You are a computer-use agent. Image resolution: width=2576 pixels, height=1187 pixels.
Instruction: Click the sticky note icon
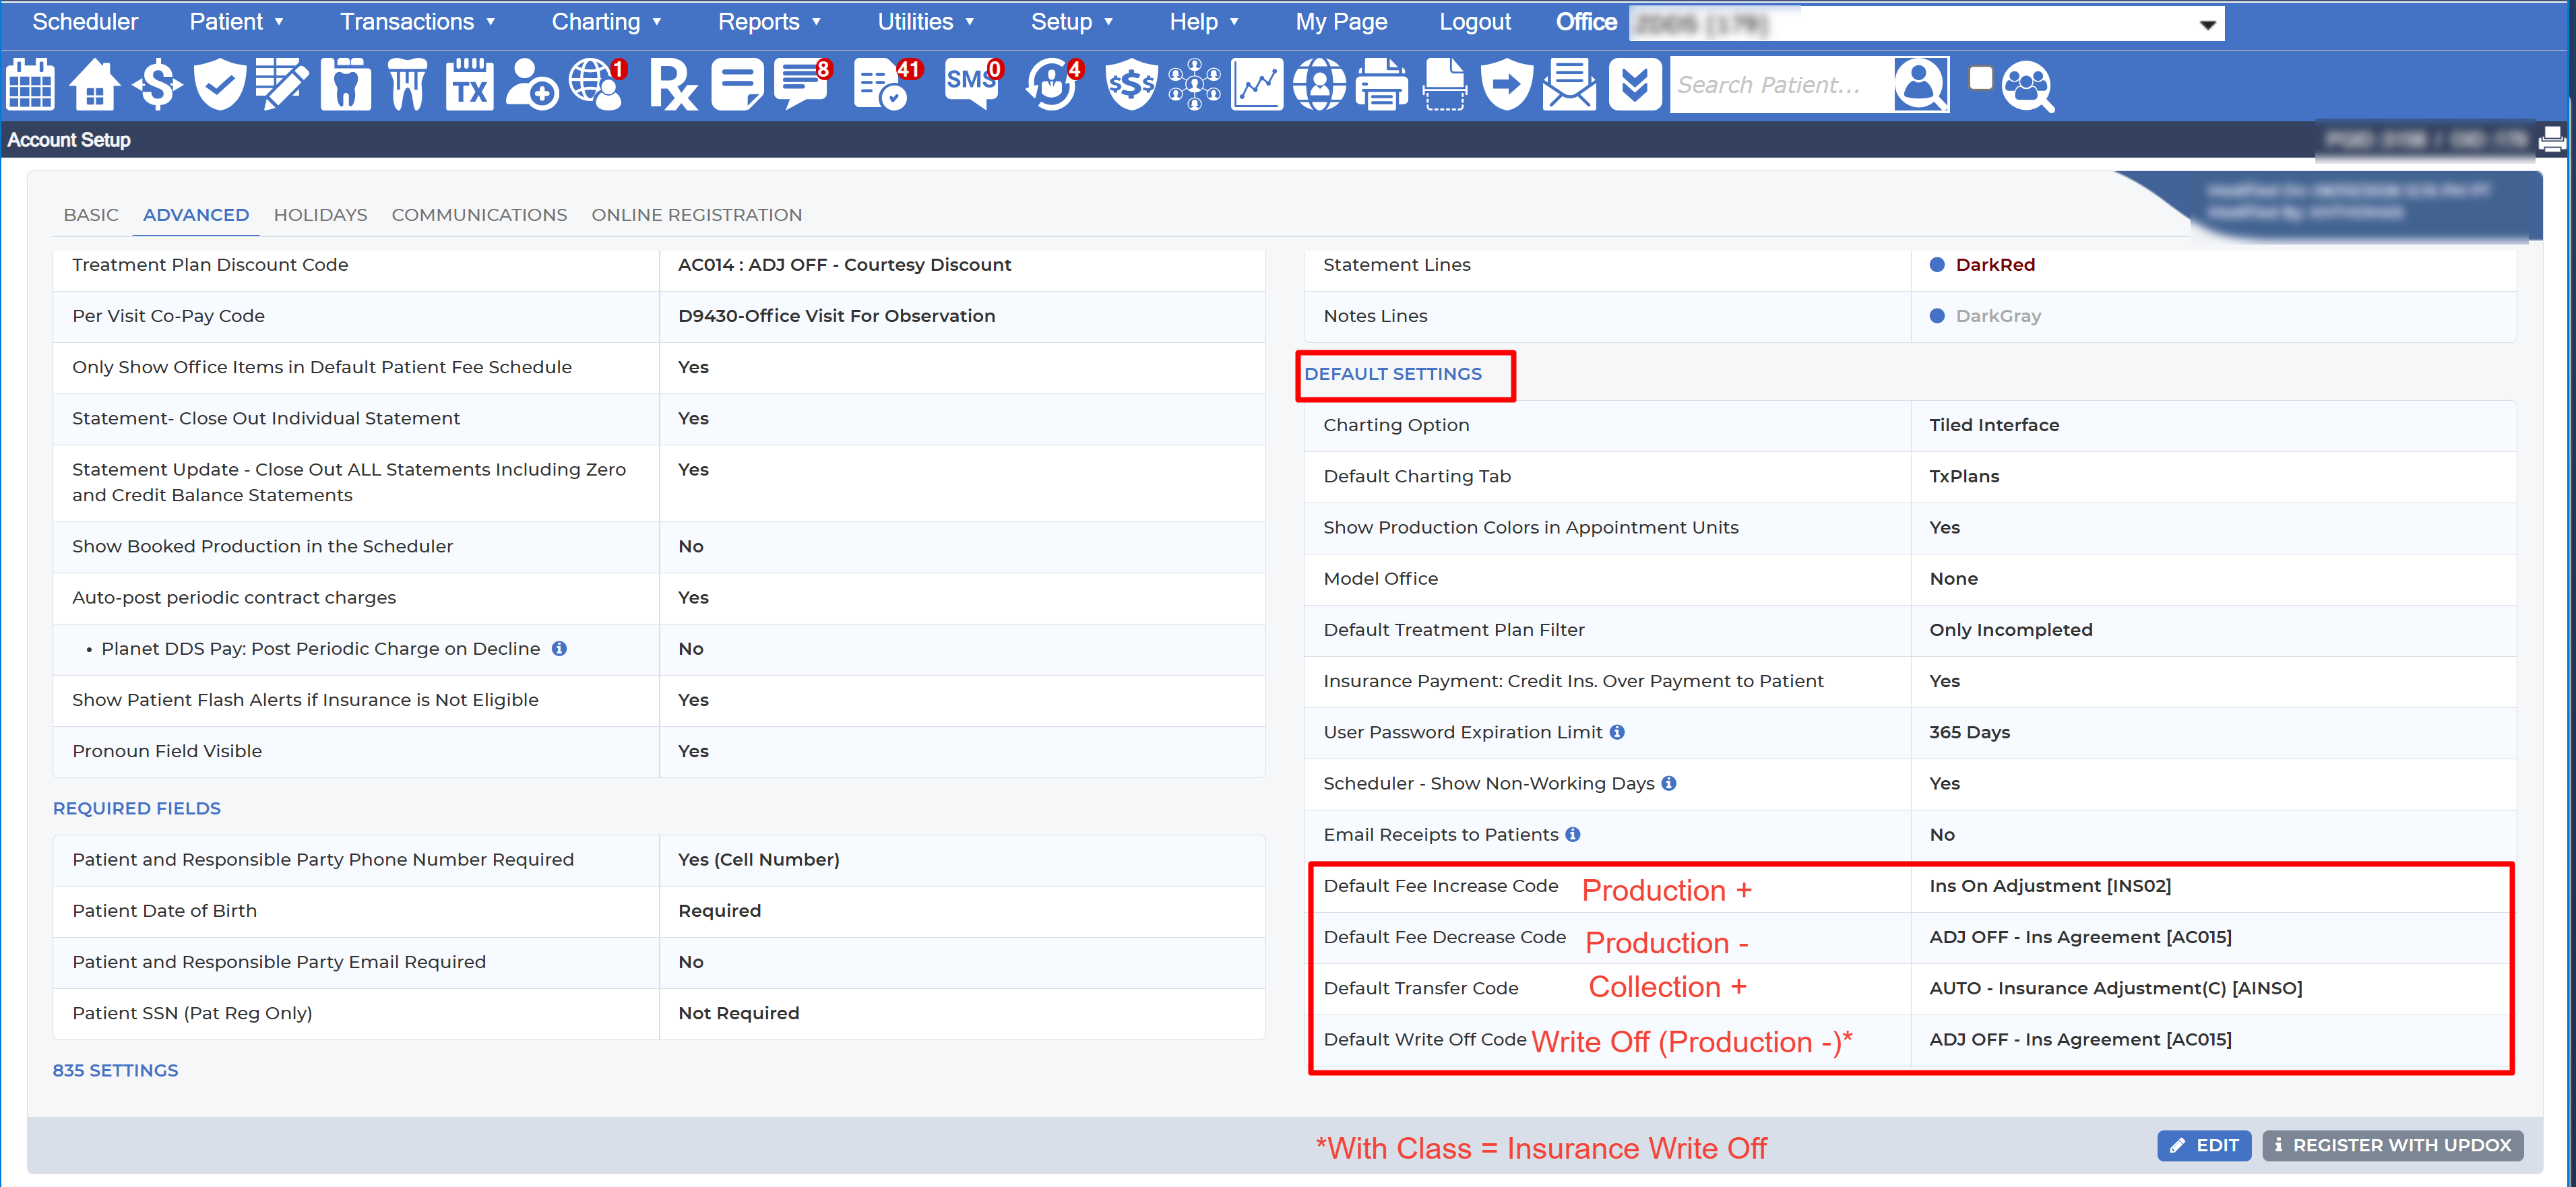click(x=737, y=85)
